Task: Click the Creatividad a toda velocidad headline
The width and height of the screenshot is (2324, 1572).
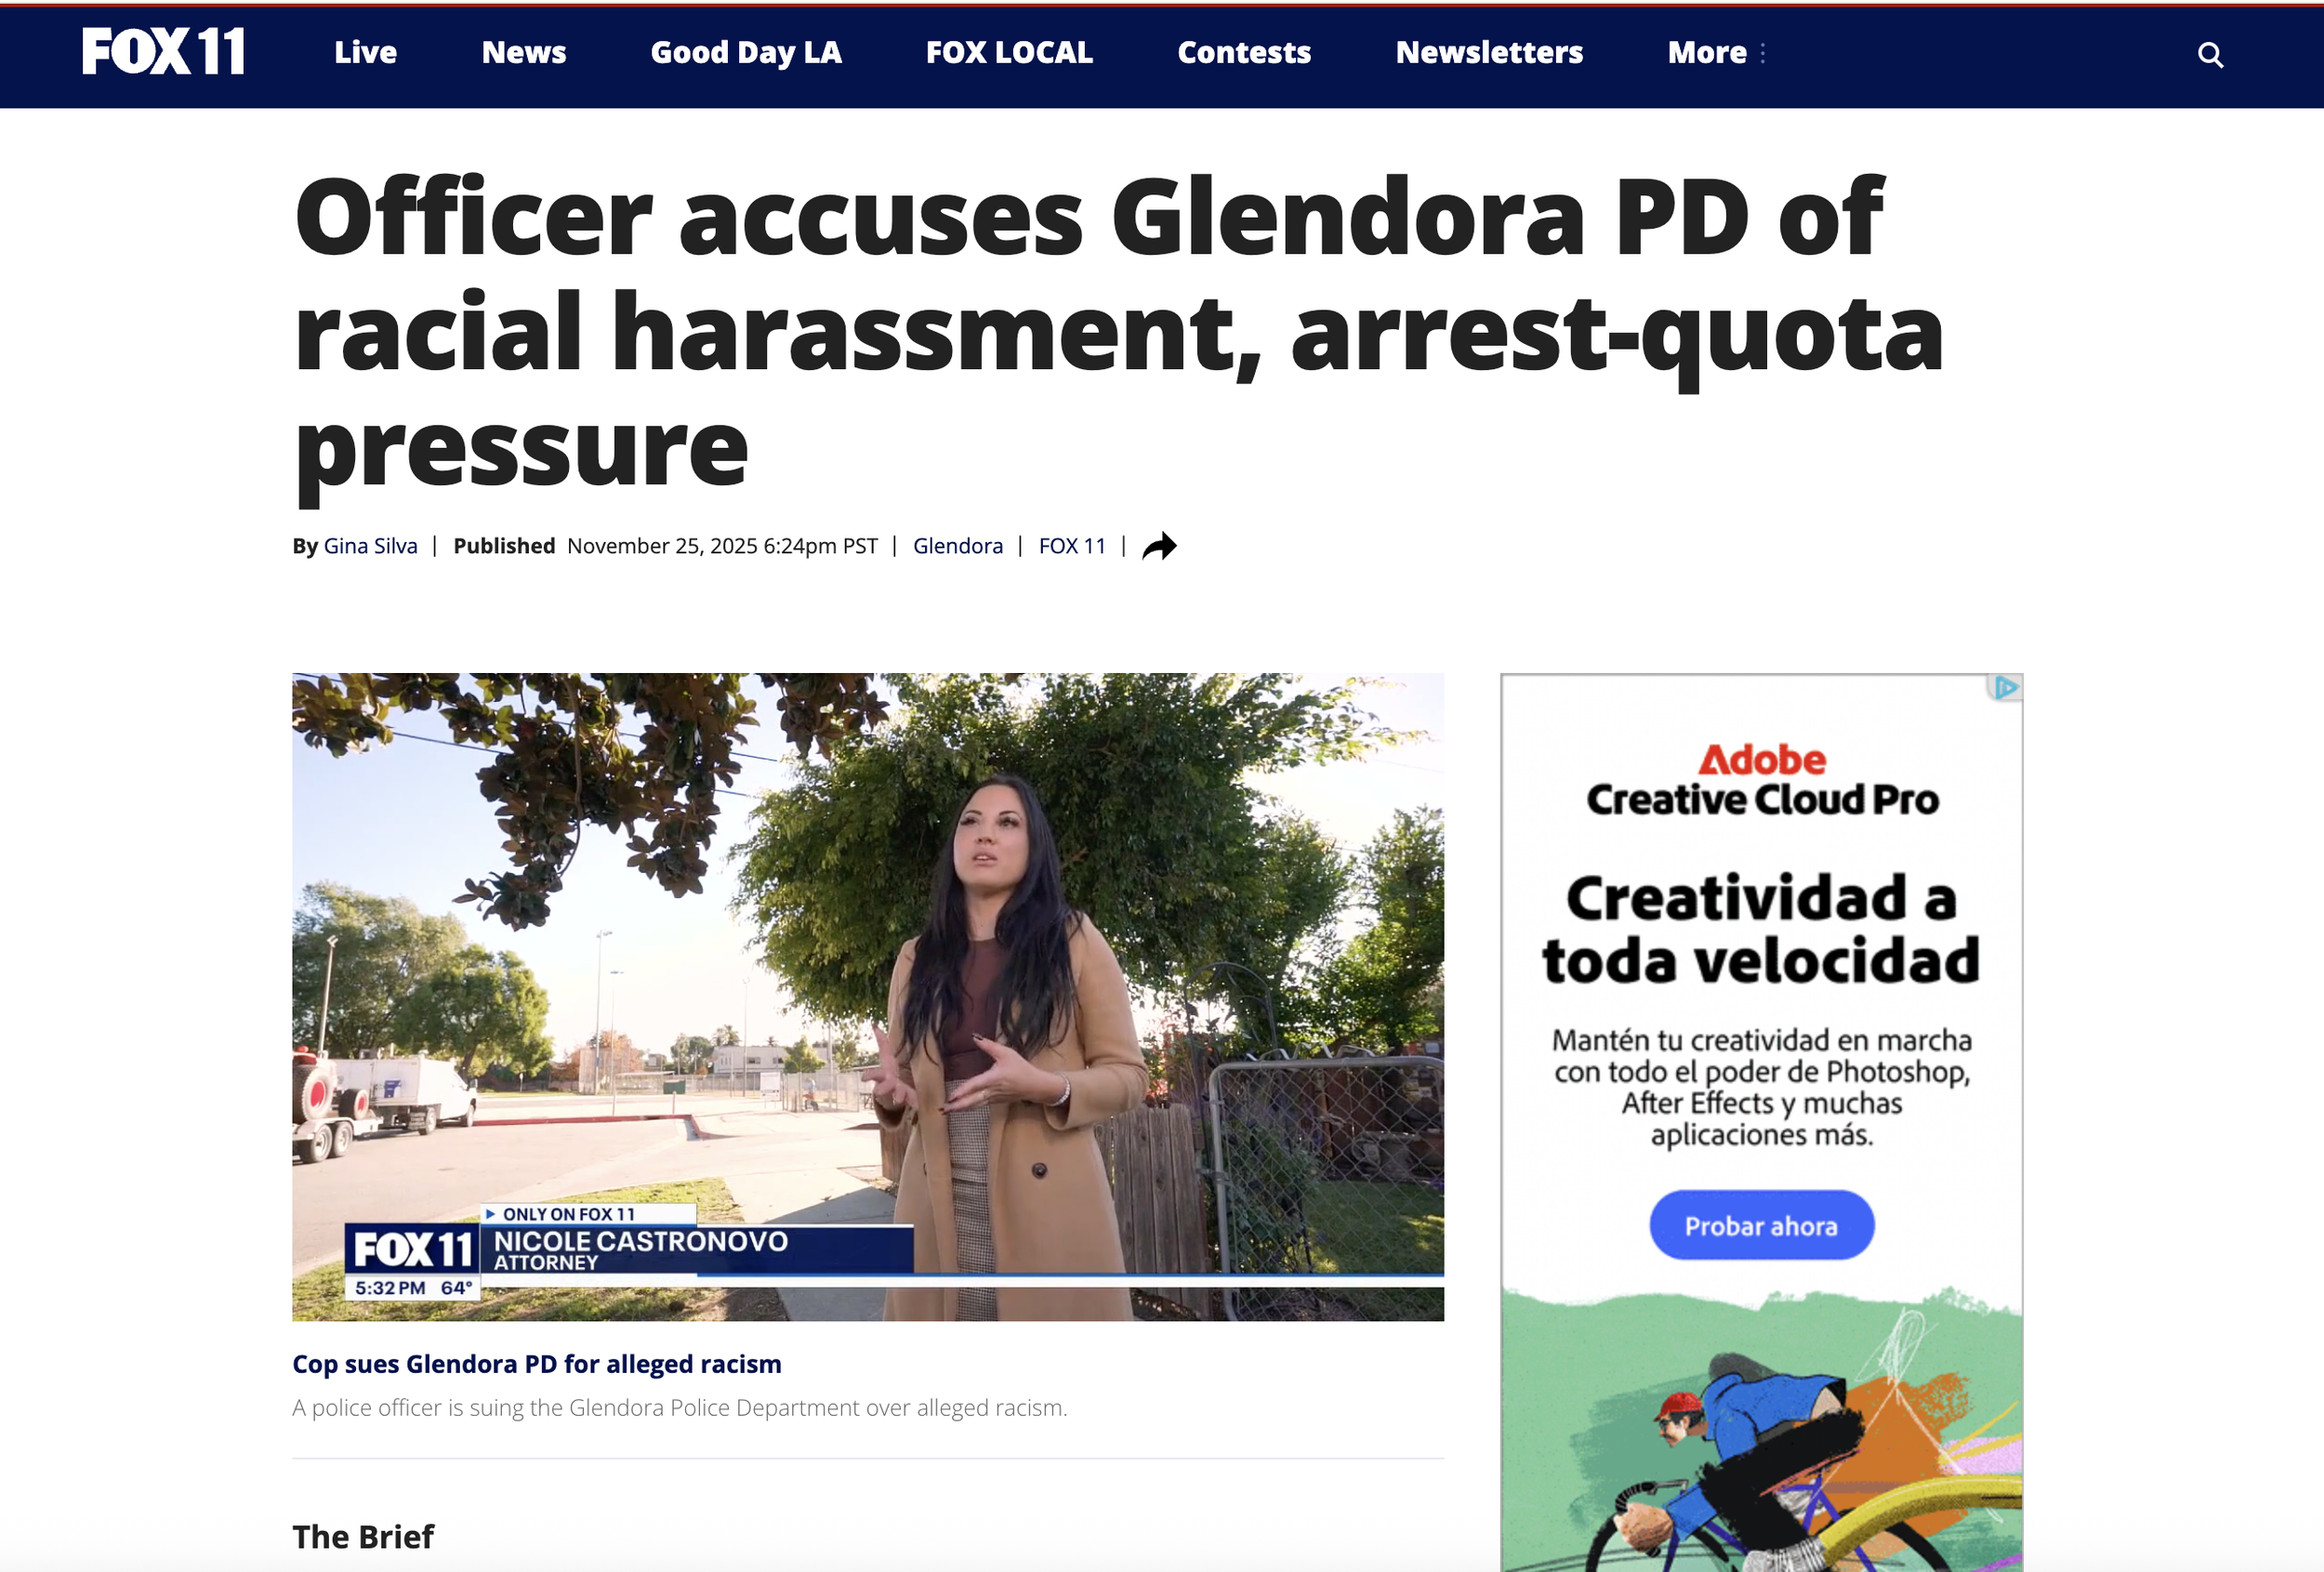Action: [1761, 929]
